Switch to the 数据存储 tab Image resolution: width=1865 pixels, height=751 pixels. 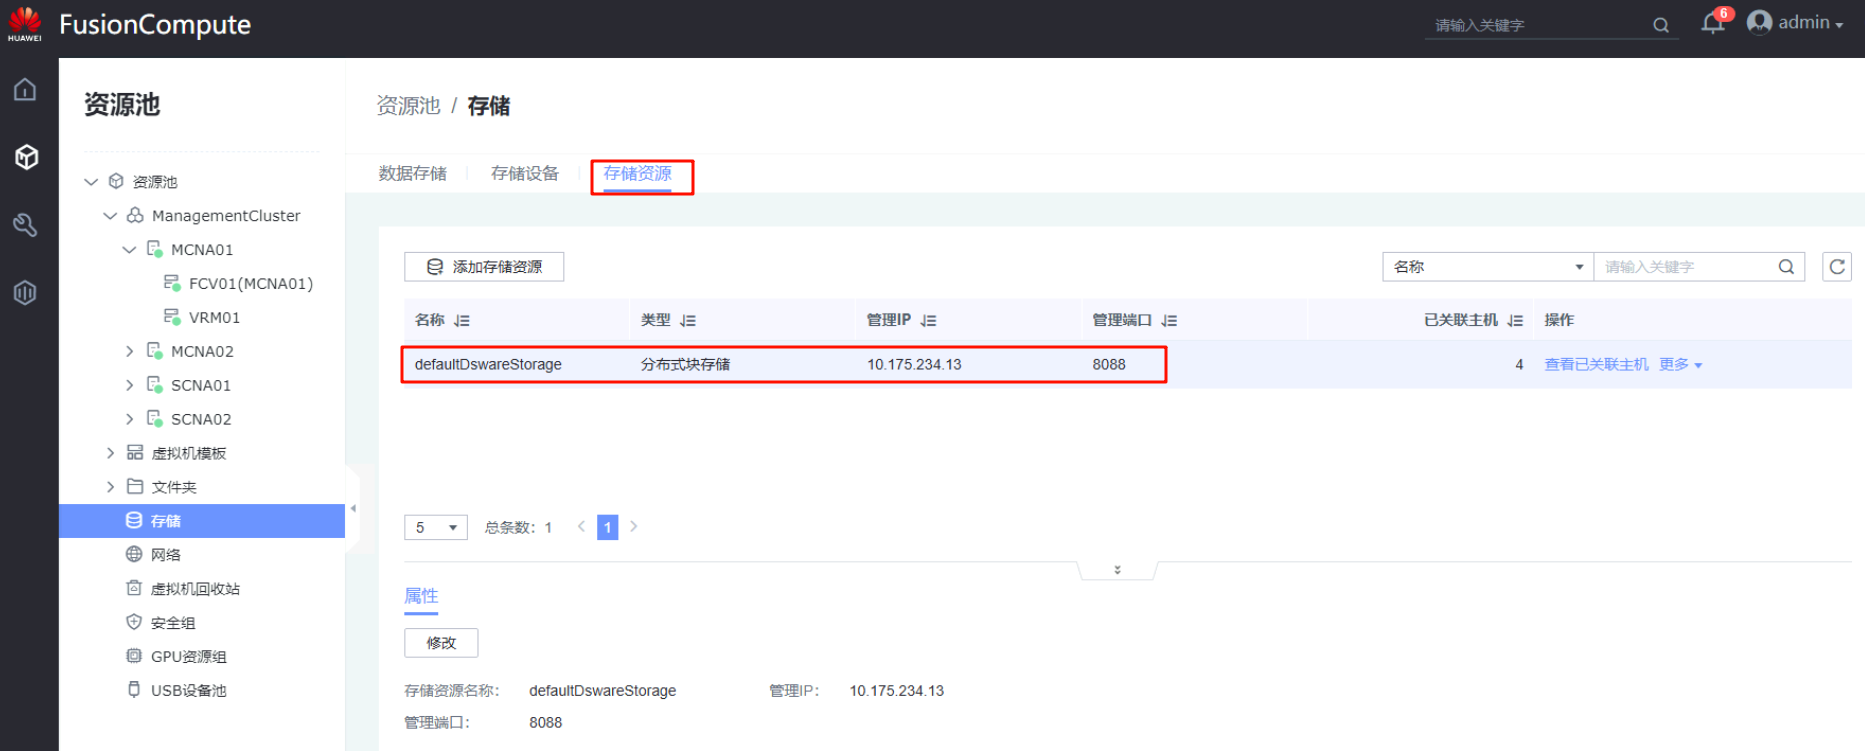[x=412, y=174]
